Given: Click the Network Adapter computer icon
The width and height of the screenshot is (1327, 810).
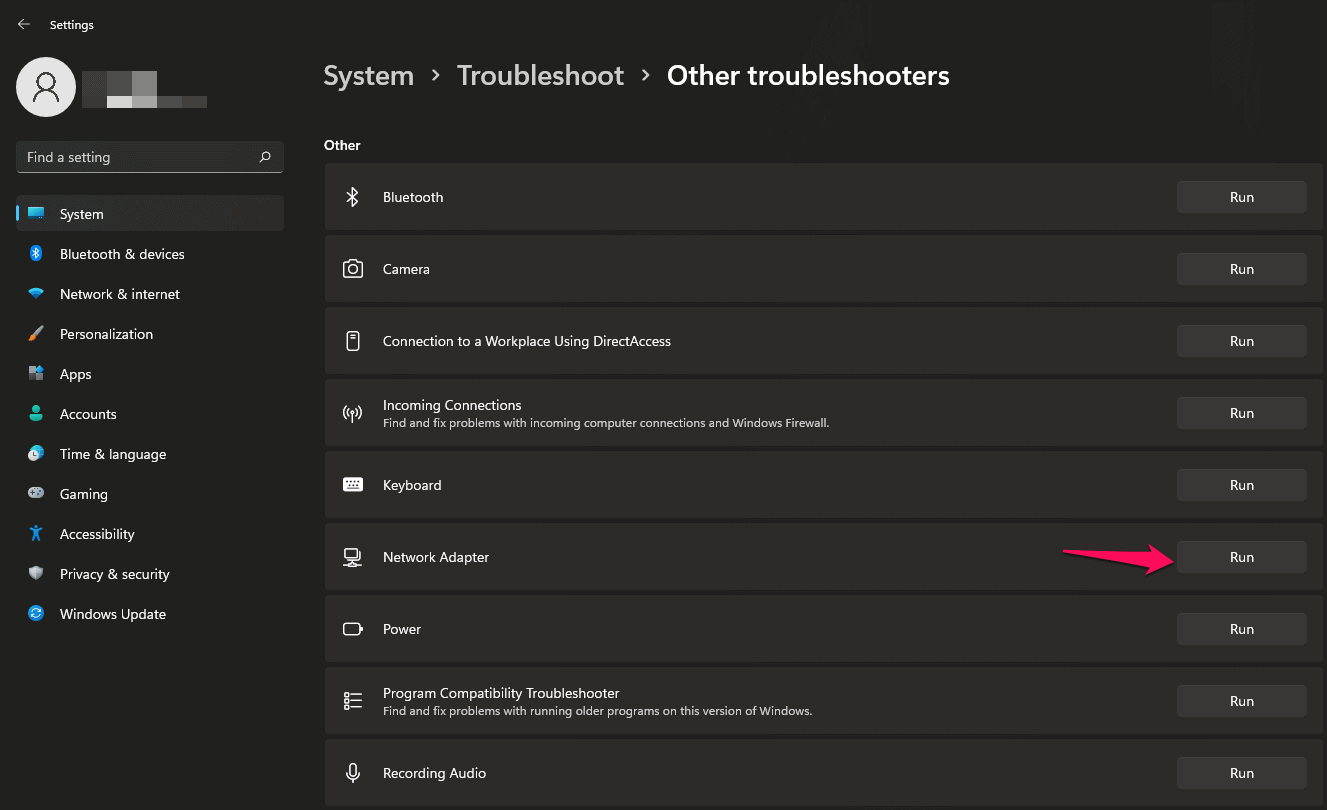Looking at the screenshot, I should [x=353, y=557].
